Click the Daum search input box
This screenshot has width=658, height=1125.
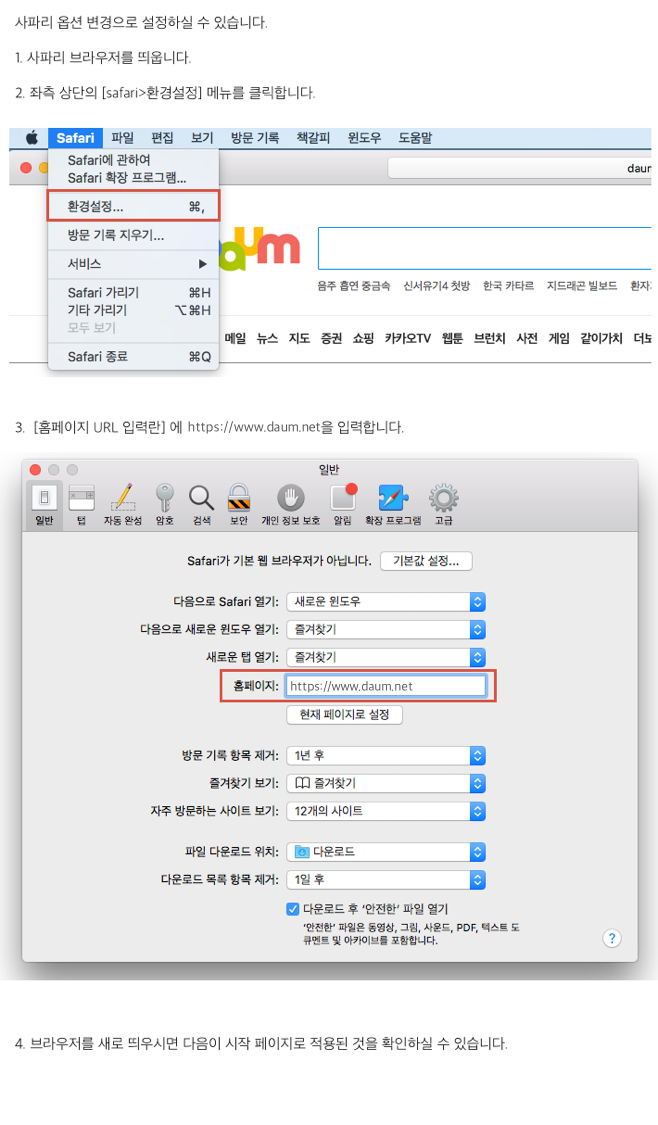pyautogui.click(x=485, y=249)
